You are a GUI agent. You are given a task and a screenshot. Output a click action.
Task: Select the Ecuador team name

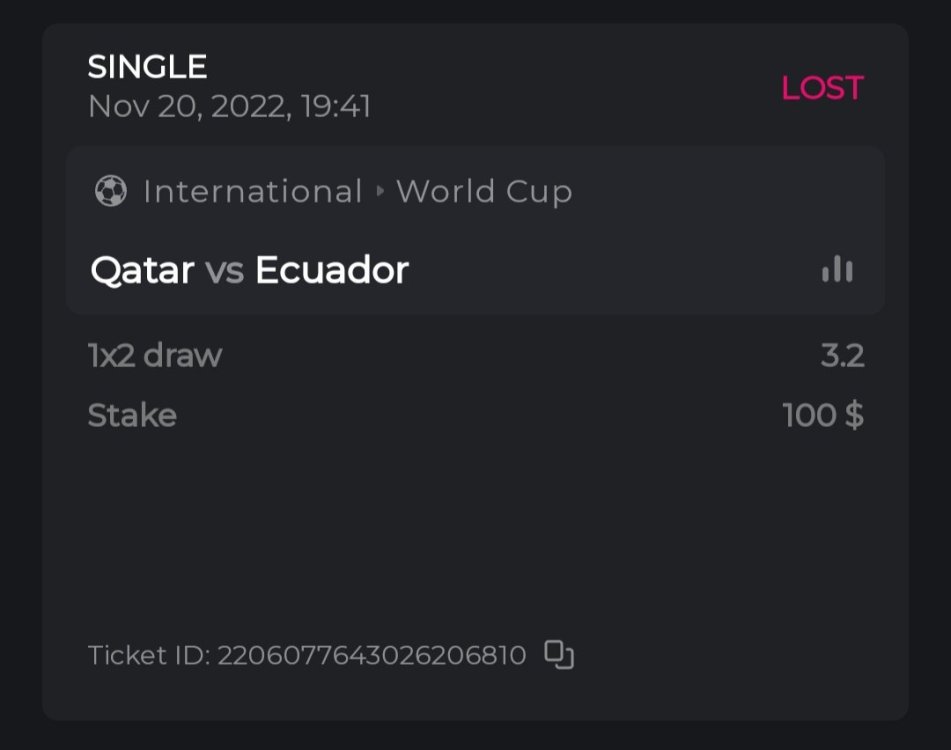332,270
